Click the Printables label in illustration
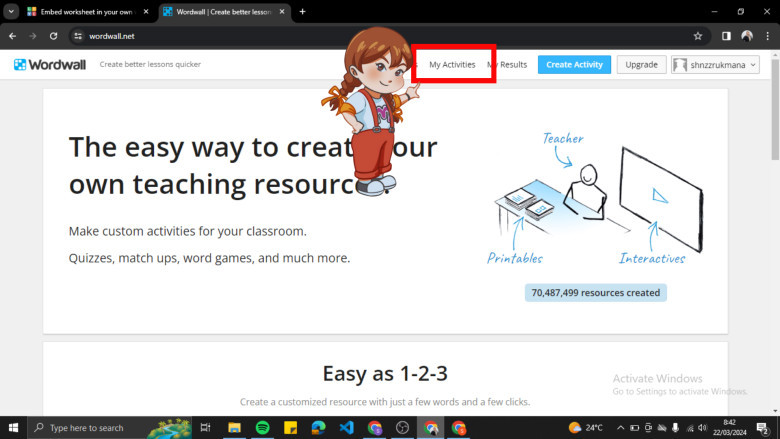Screen dimensions: 780x439 pos(515,258)
